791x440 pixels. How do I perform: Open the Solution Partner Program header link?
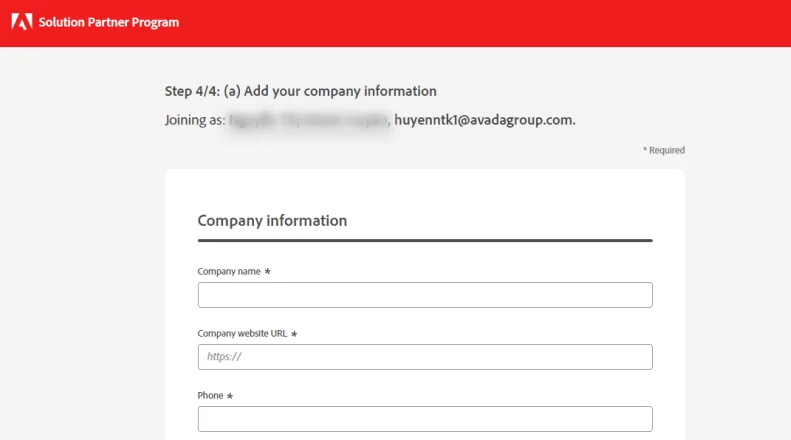click(x=109, y=22)
